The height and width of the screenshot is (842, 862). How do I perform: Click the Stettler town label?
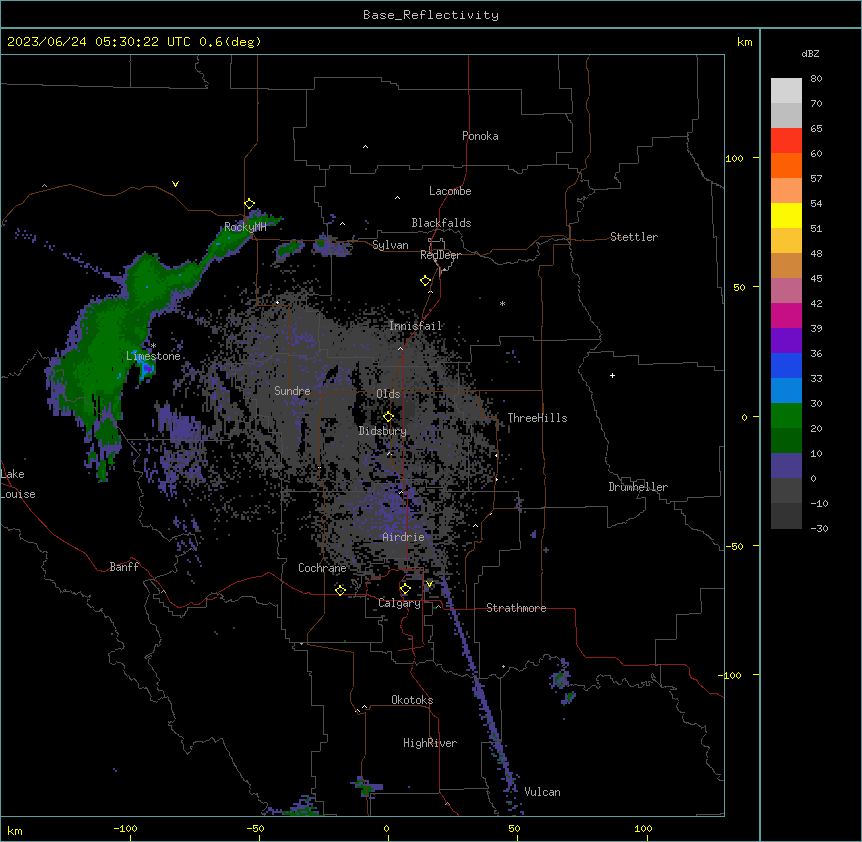pyautogui.click(x=633, y=237)
